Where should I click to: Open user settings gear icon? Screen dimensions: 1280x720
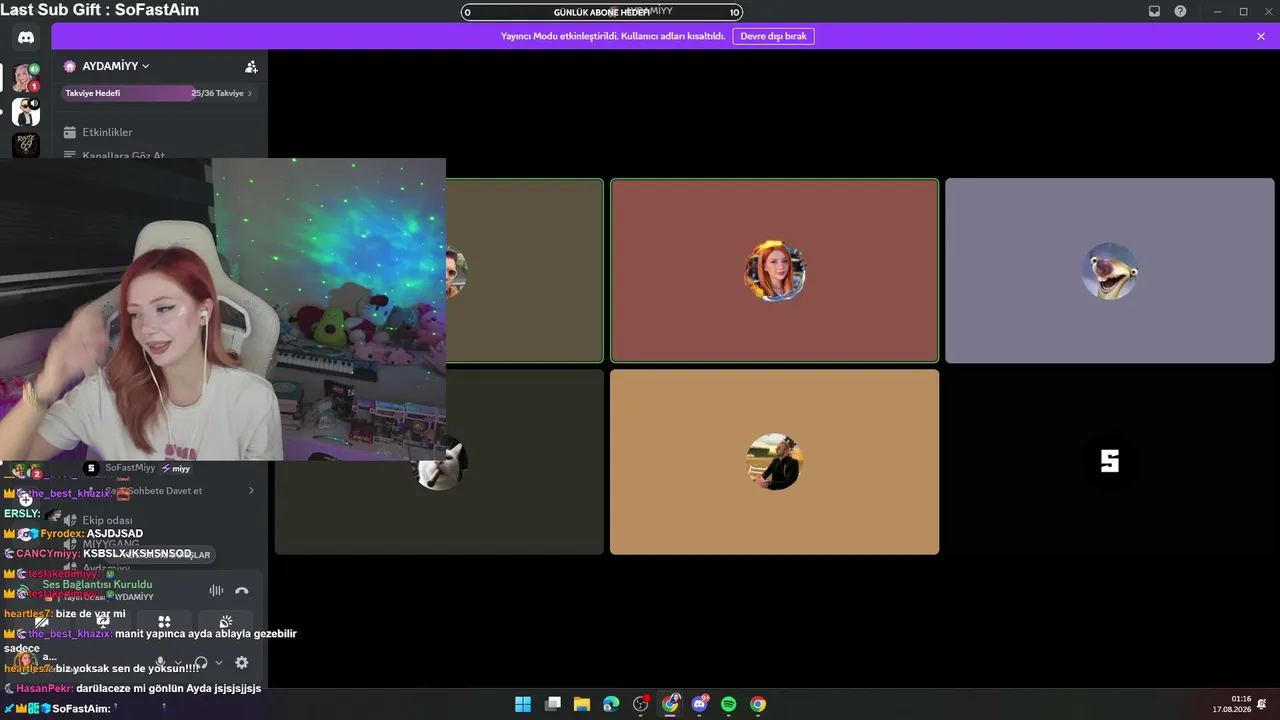click(241, 662)
